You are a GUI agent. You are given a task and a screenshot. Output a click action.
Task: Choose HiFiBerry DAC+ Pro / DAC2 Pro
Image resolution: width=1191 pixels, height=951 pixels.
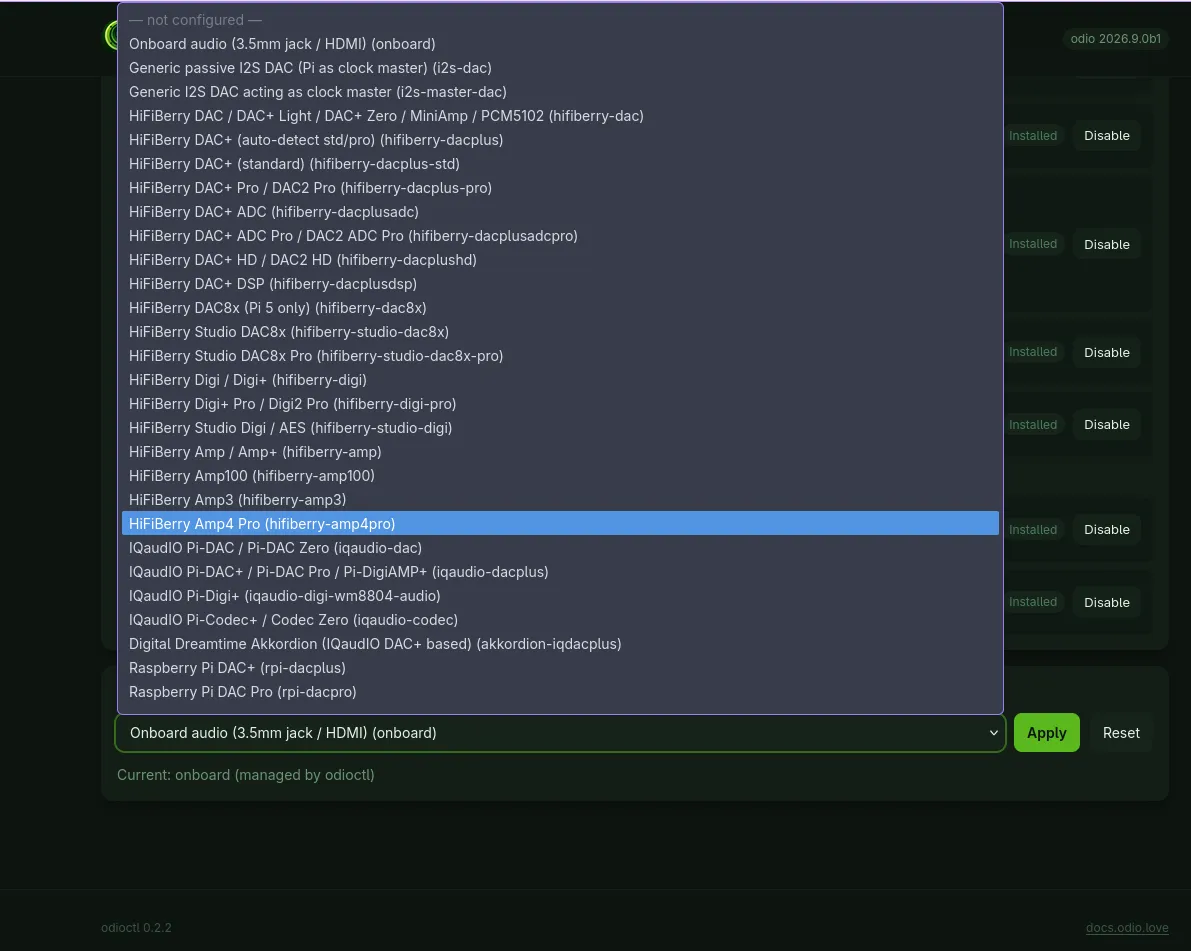(560, 188)
